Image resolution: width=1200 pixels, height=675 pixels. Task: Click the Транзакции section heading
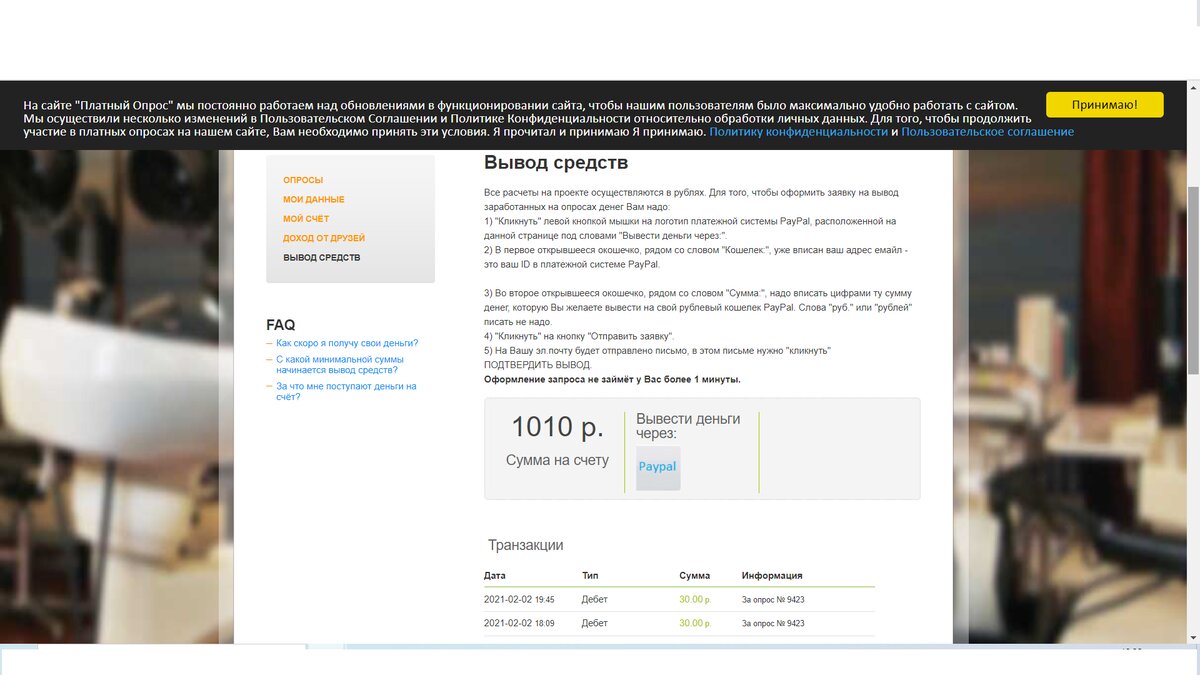(526, 545)
